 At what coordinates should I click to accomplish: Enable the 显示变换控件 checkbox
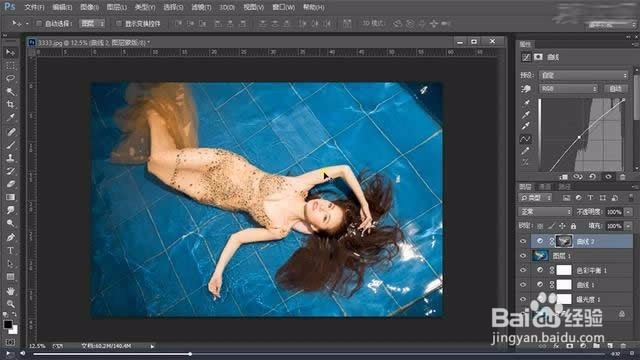(119, 24)
